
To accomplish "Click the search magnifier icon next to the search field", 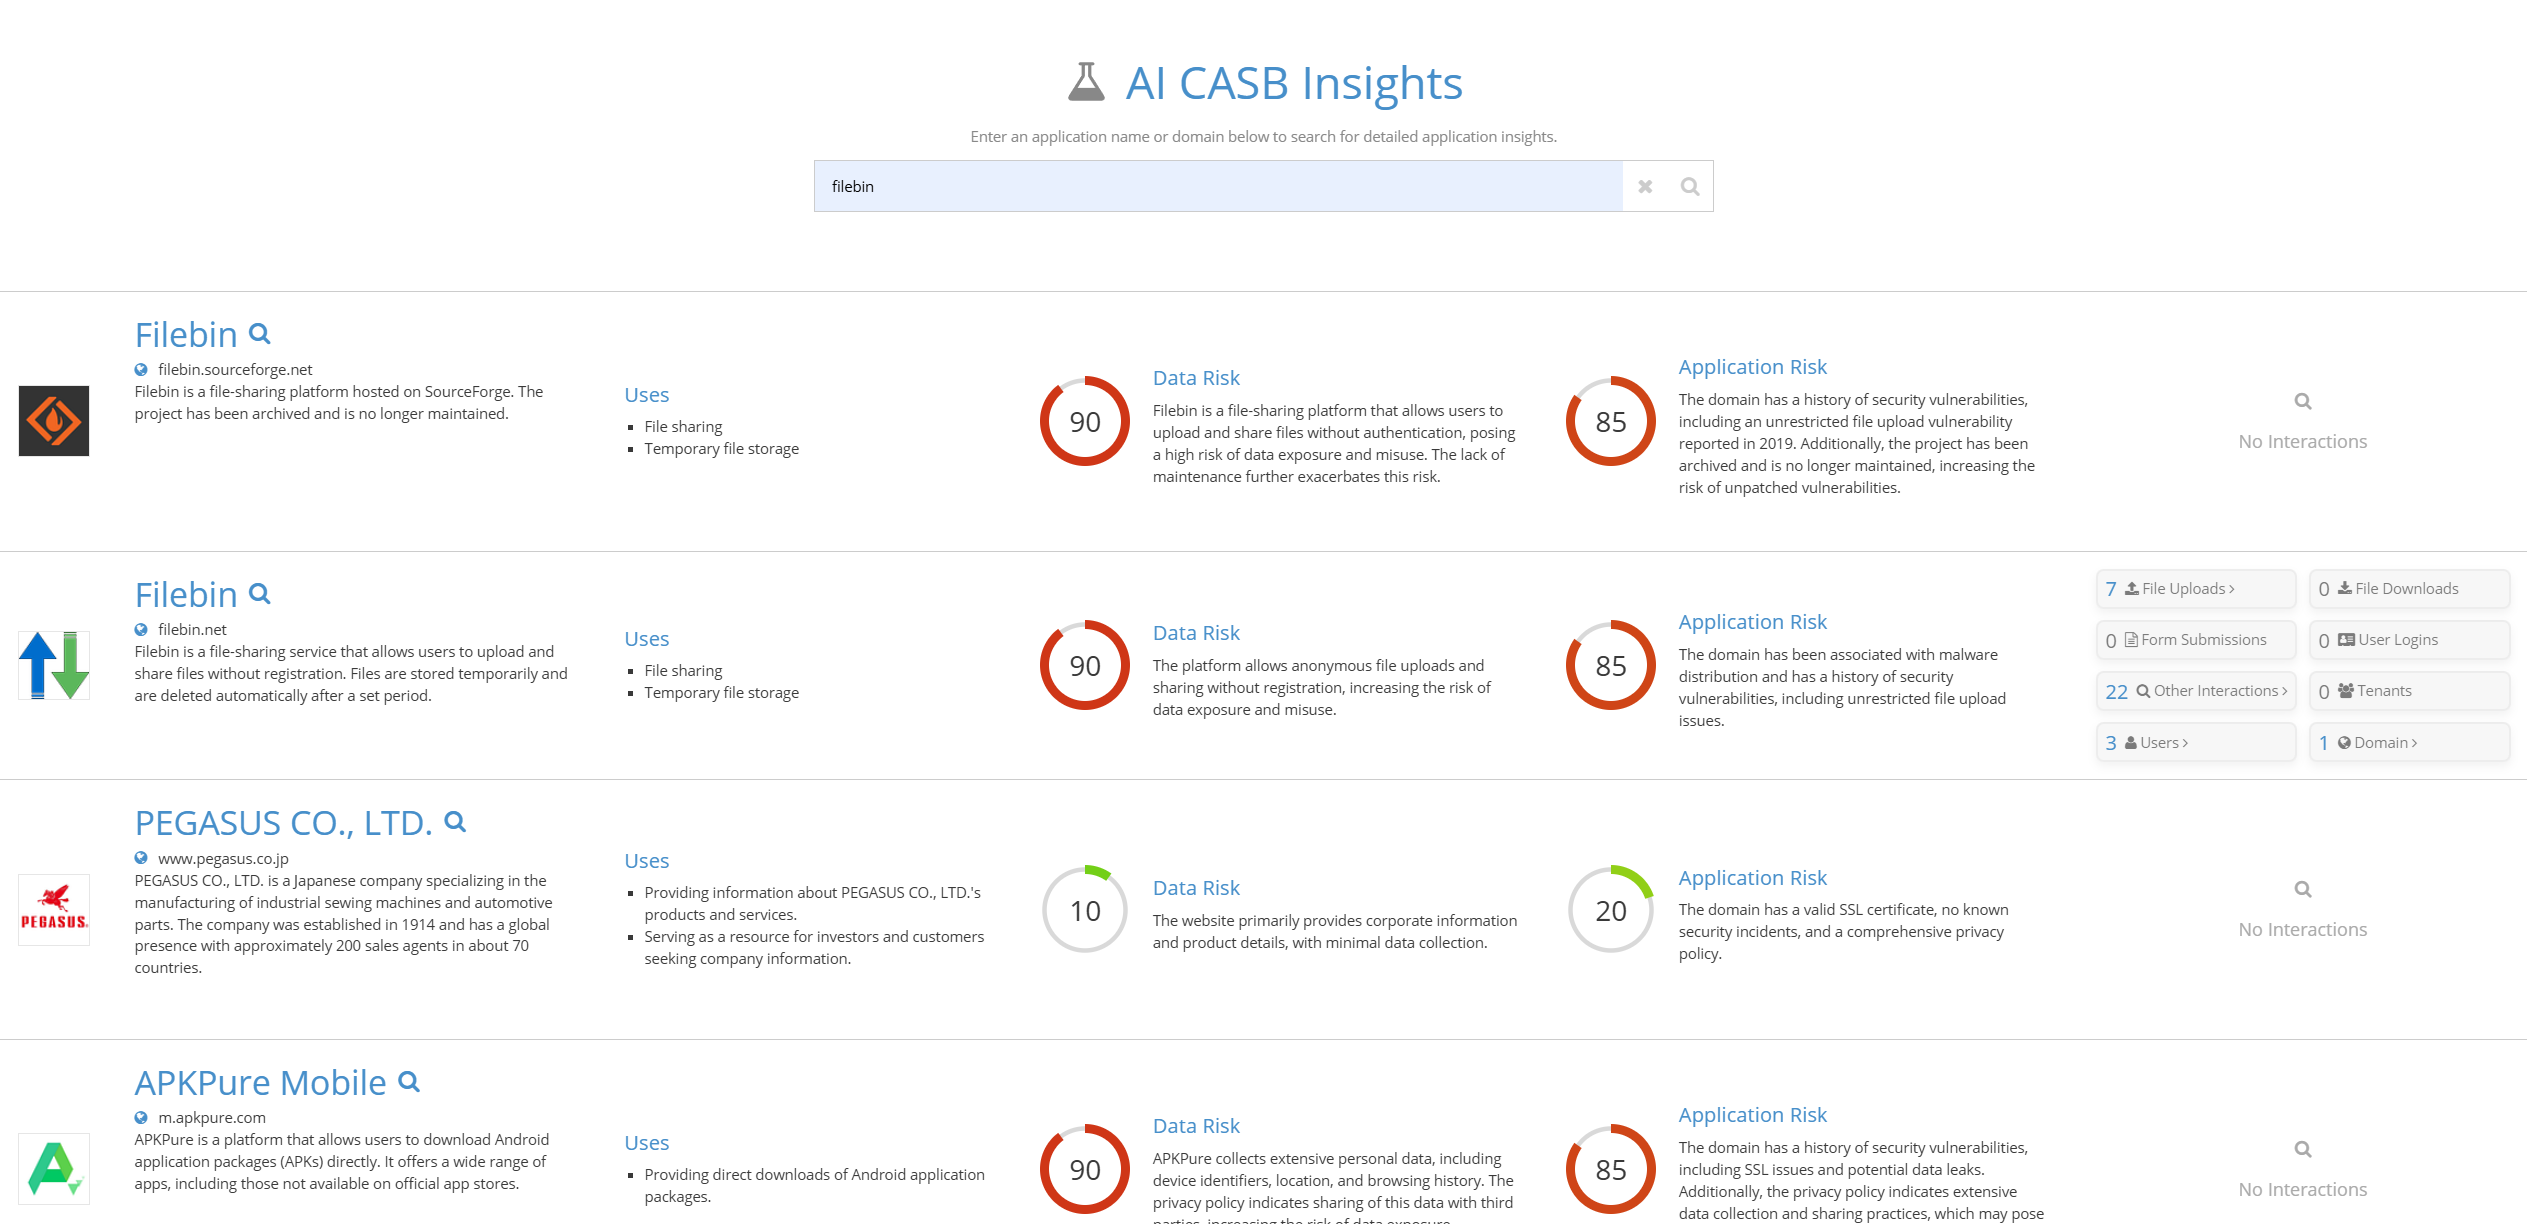I will [x=1690, y=186].
